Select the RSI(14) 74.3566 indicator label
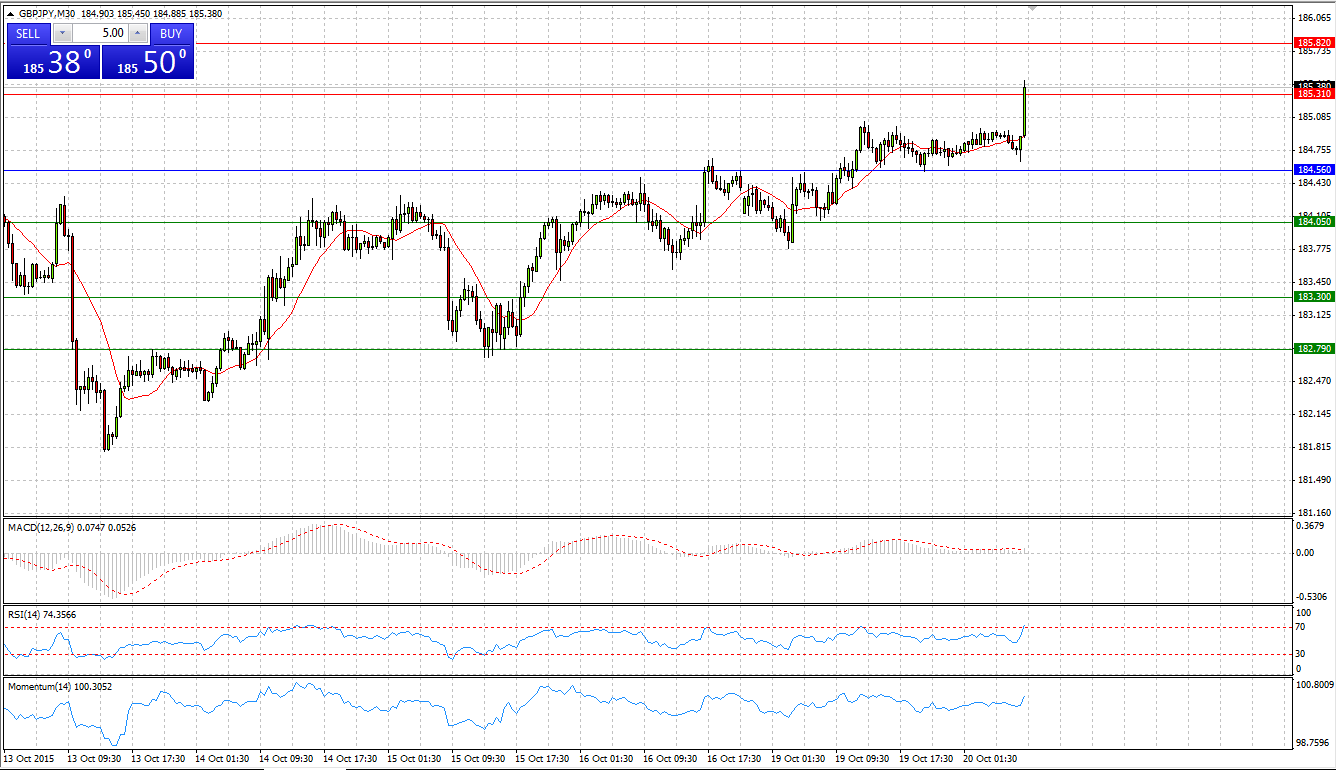The image size is (1336, 770). [41, 615]
